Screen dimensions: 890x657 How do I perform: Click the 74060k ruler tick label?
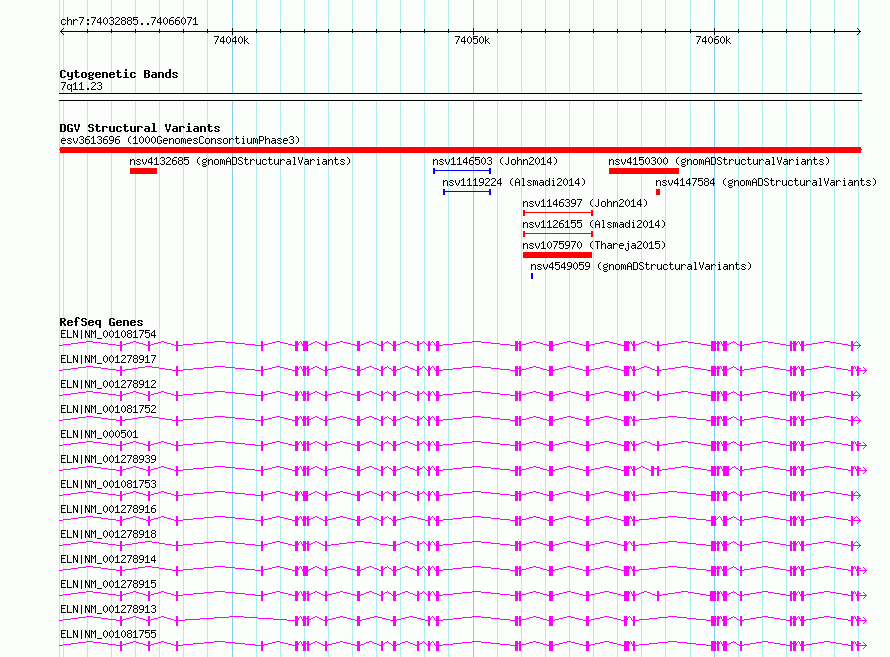(x=713, y=40)
